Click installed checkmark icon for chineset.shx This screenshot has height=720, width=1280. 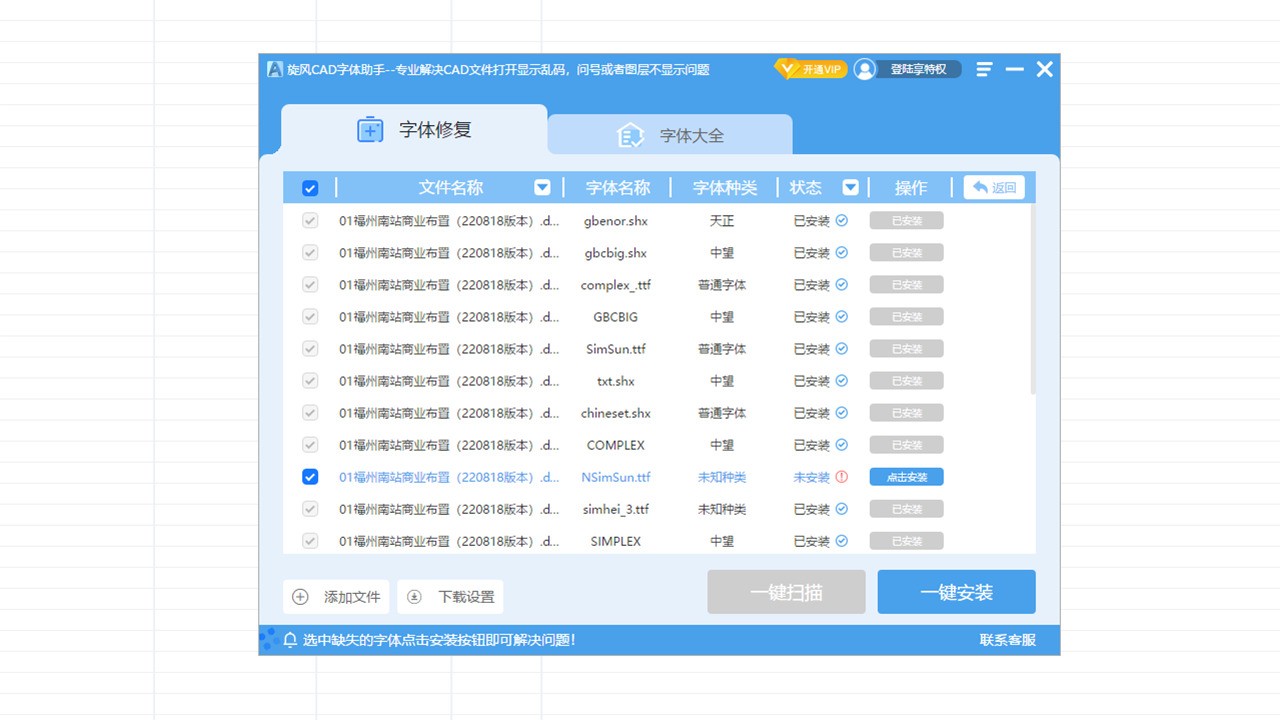(x=842, y=413)
